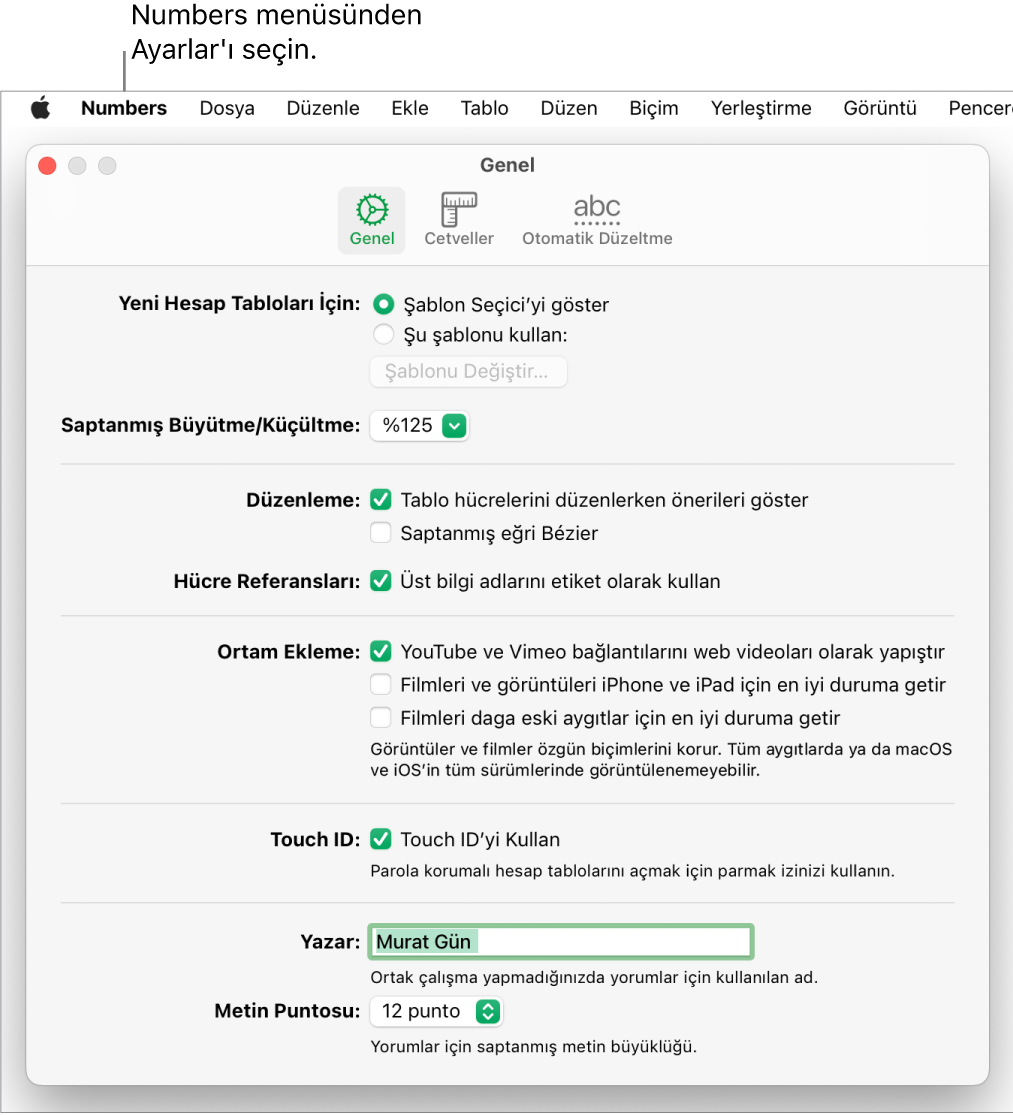Open the %125 zoom dropdown
Image resolution: width=1013 pixels, height=1115 pixels.
coord(419,425)
